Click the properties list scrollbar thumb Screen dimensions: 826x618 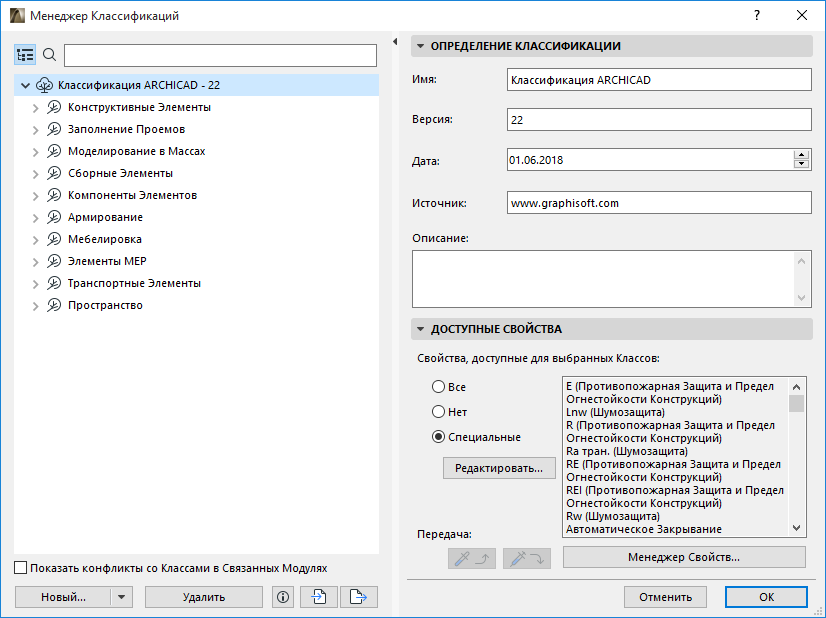(796, 404)
